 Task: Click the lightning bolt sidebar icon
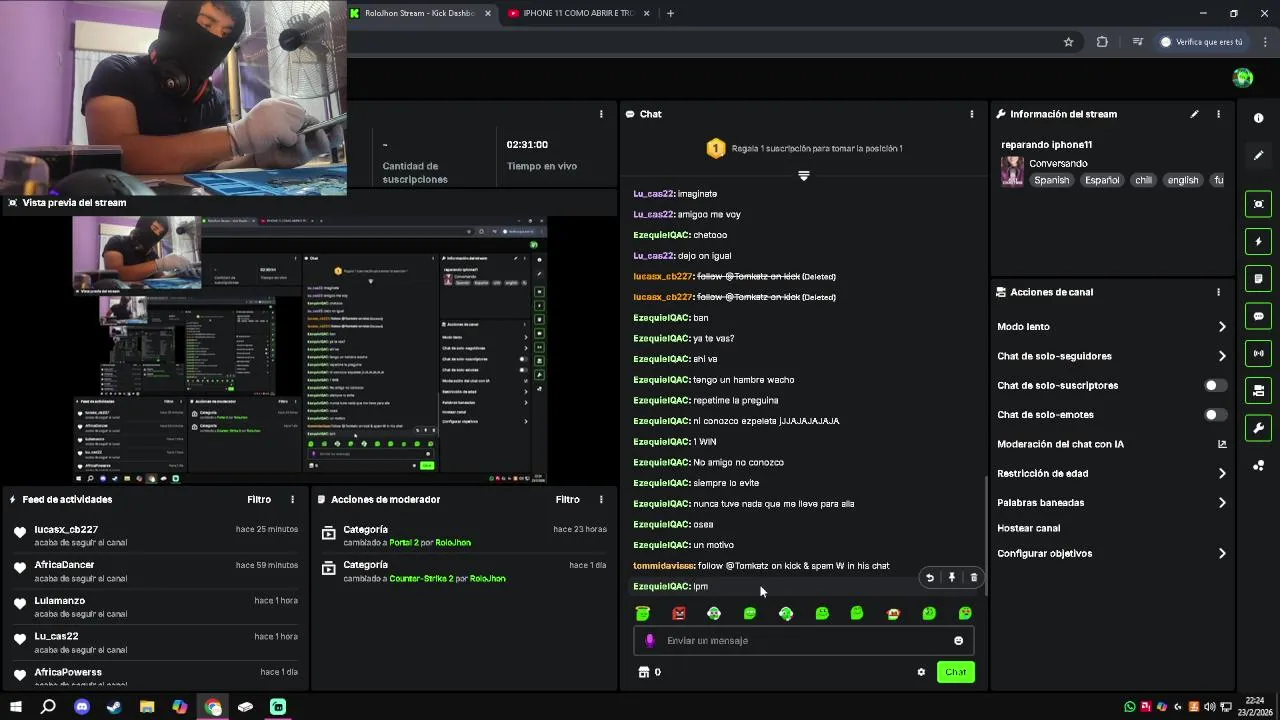click(1258, 241)
